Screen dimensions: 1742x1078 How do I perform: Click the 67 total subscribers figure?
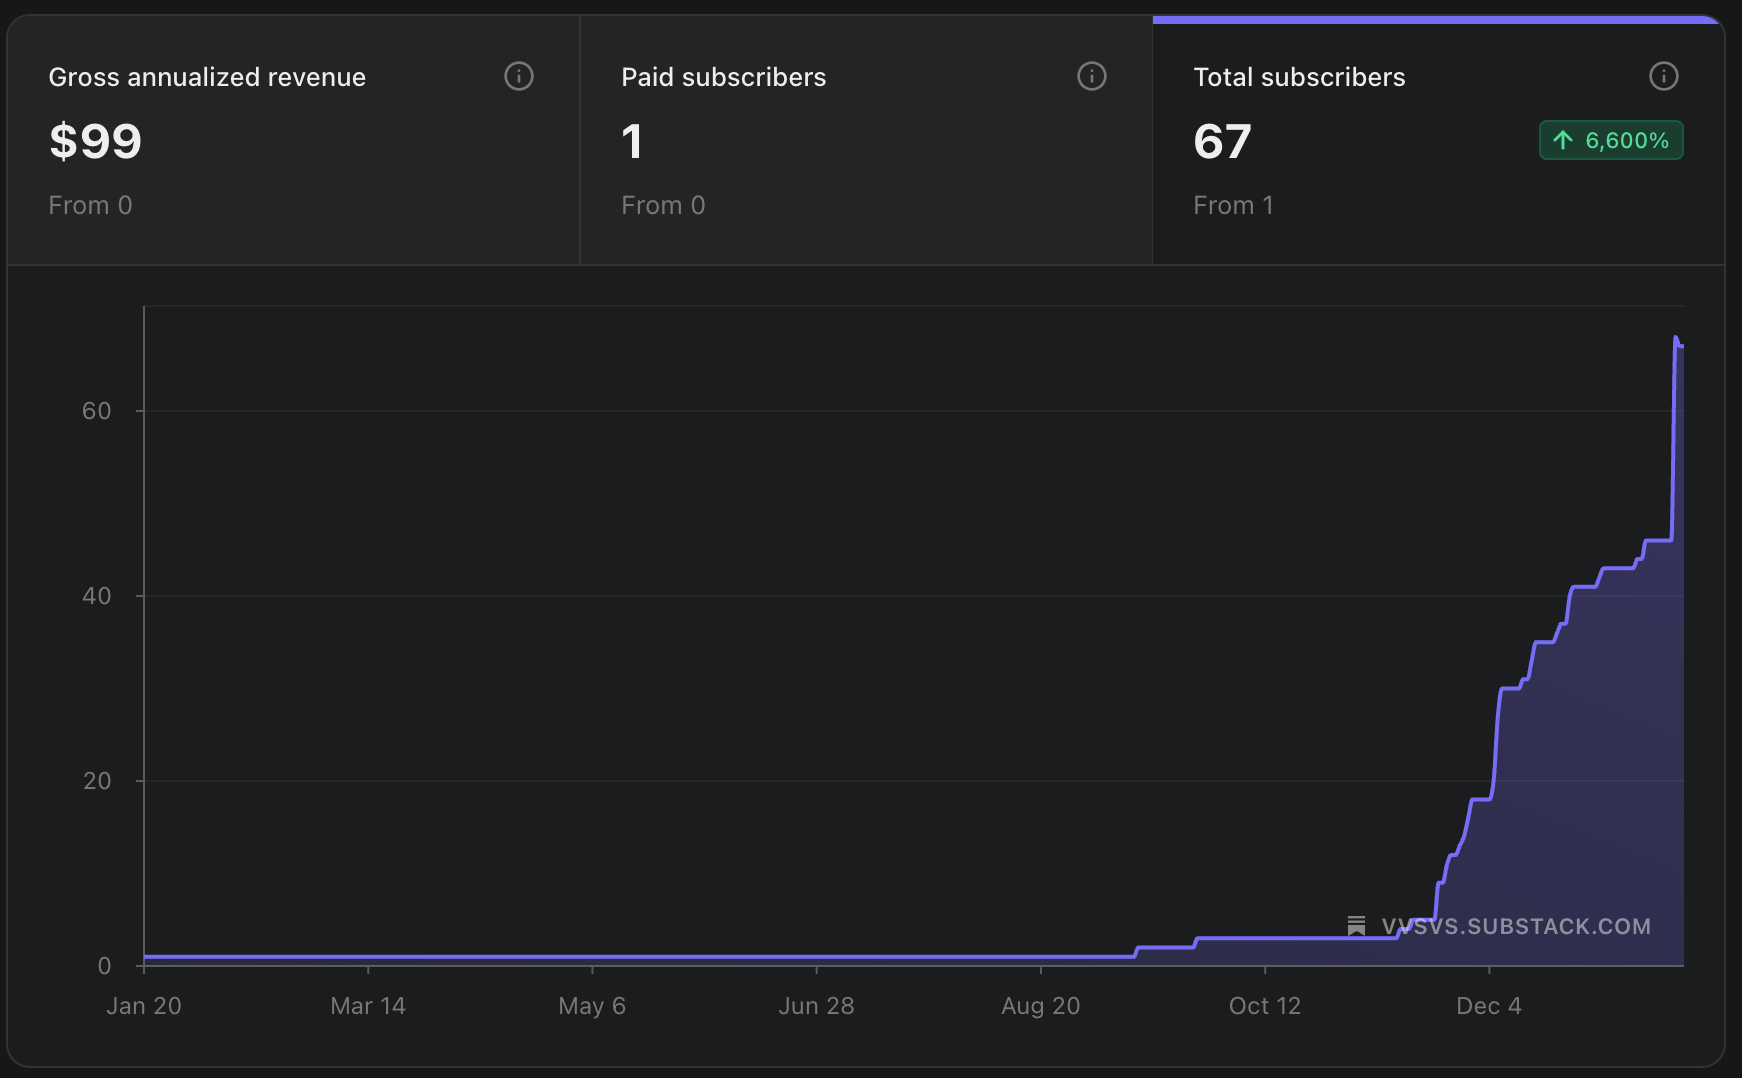1222,141
